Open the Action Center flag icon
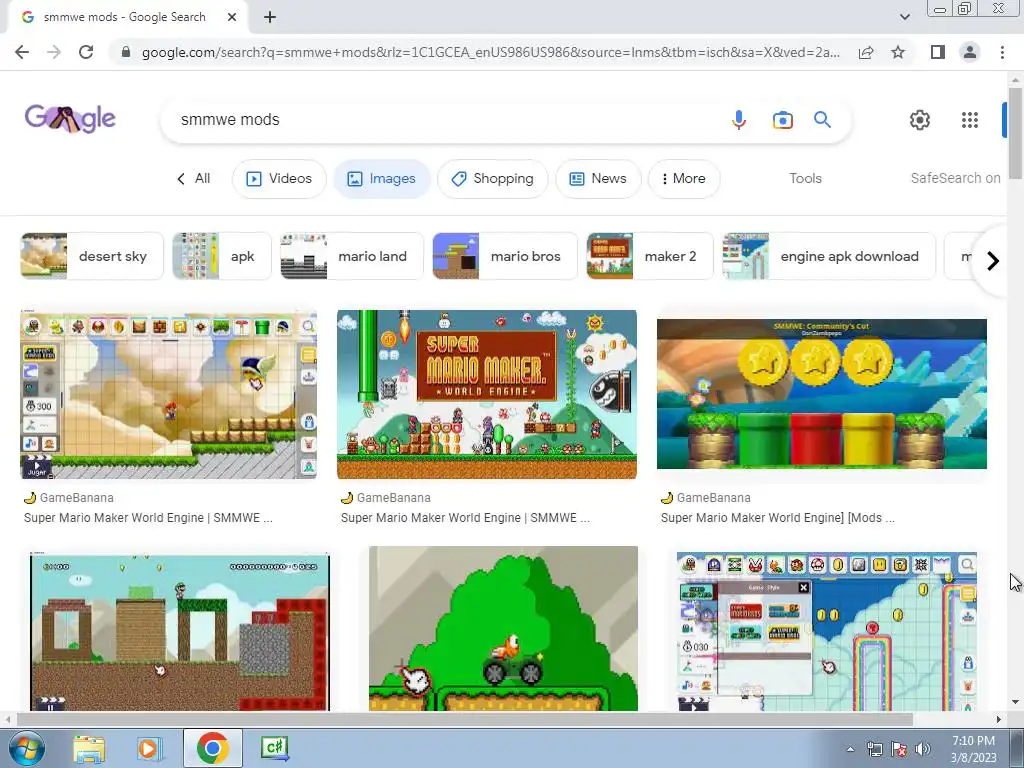 (x=899, y=749)
